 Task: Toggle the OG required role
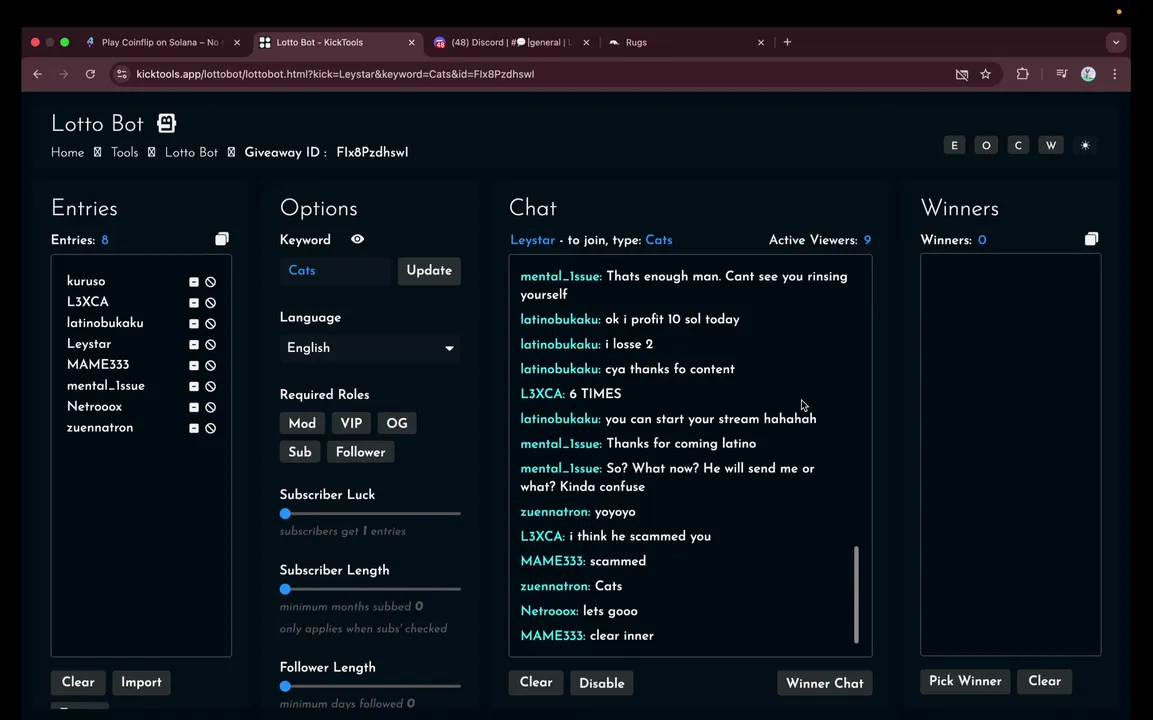coord(397,424)
